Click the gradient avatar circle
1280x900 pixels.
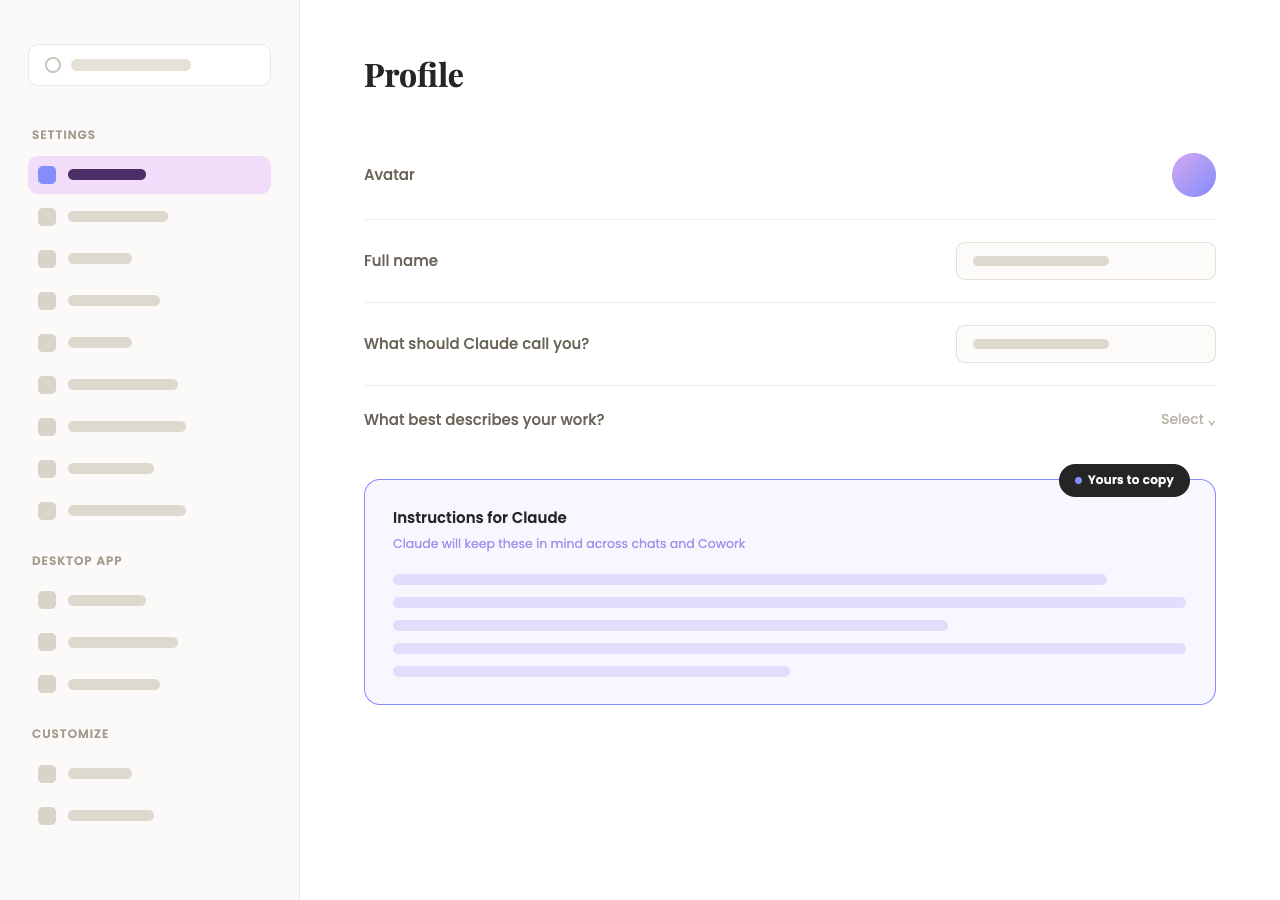point(1194,175)
